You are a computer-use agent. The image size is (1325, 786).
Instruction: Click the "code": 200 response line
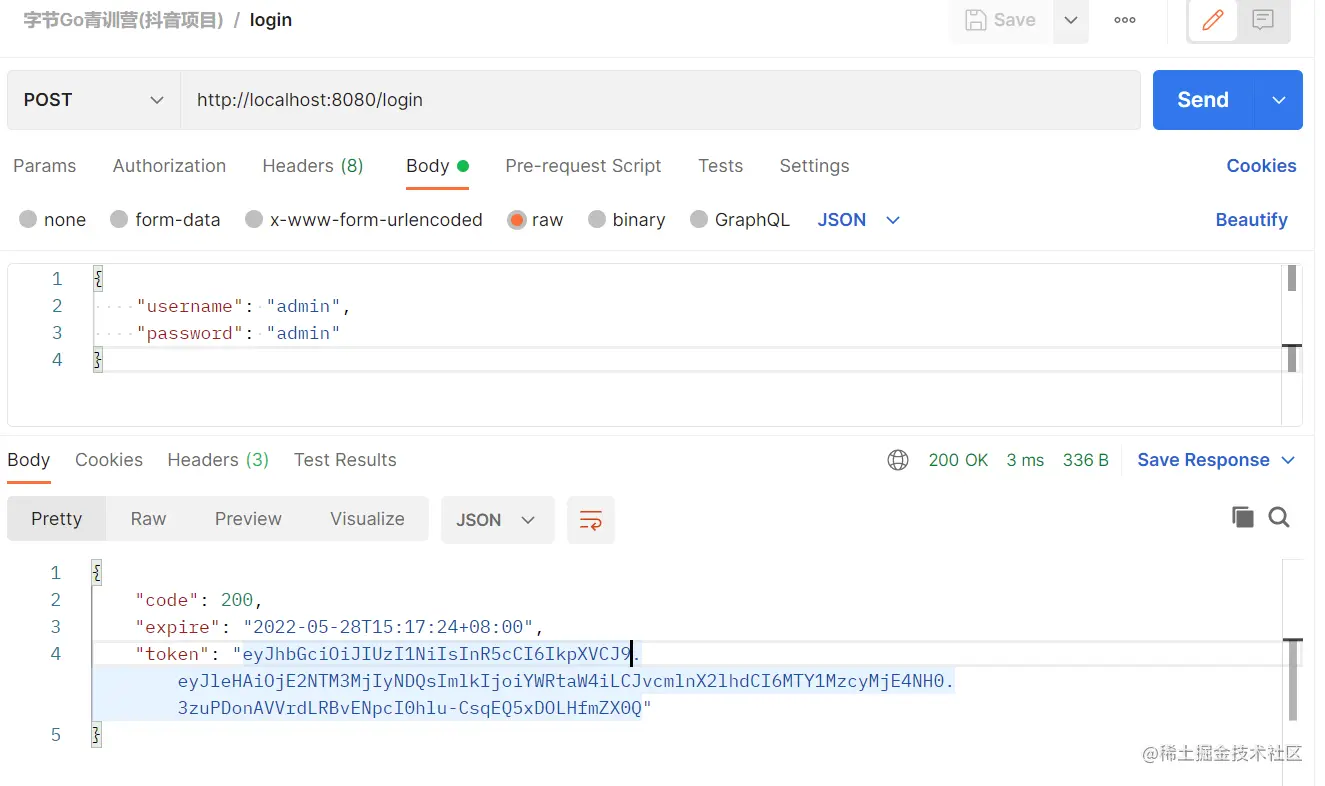(x=198, y=600)
